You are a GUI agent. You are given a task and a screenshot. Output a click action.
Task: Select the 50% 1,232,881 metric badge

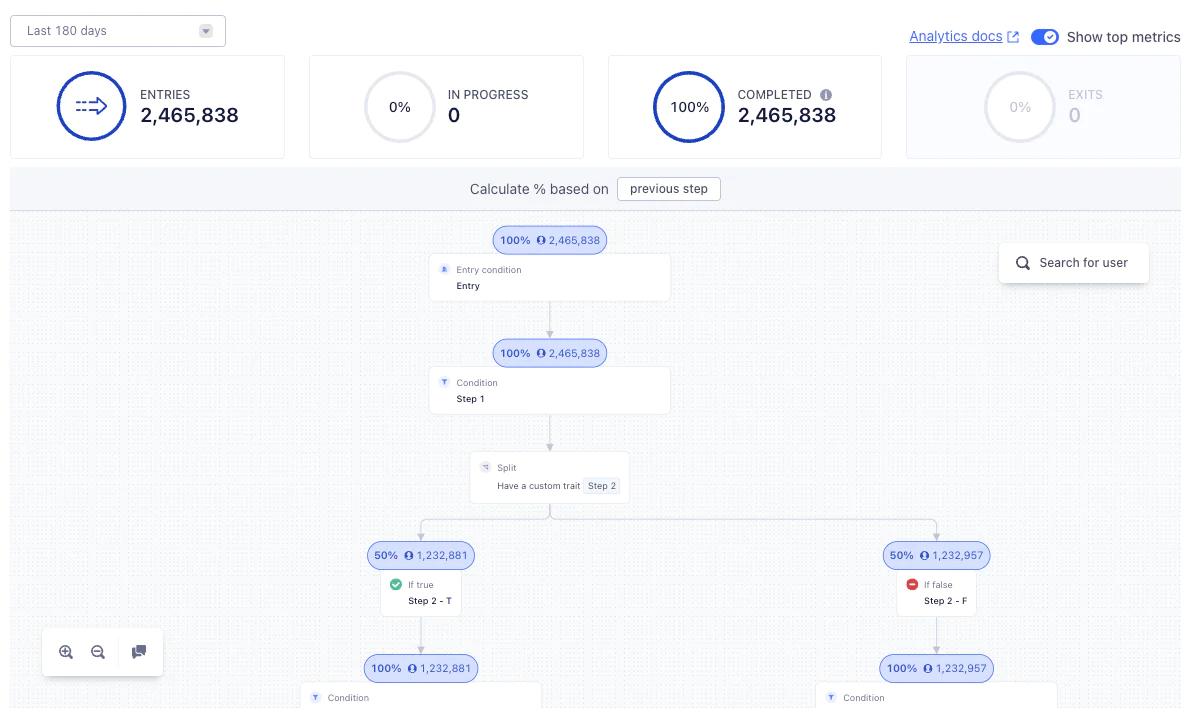(421, 555)
